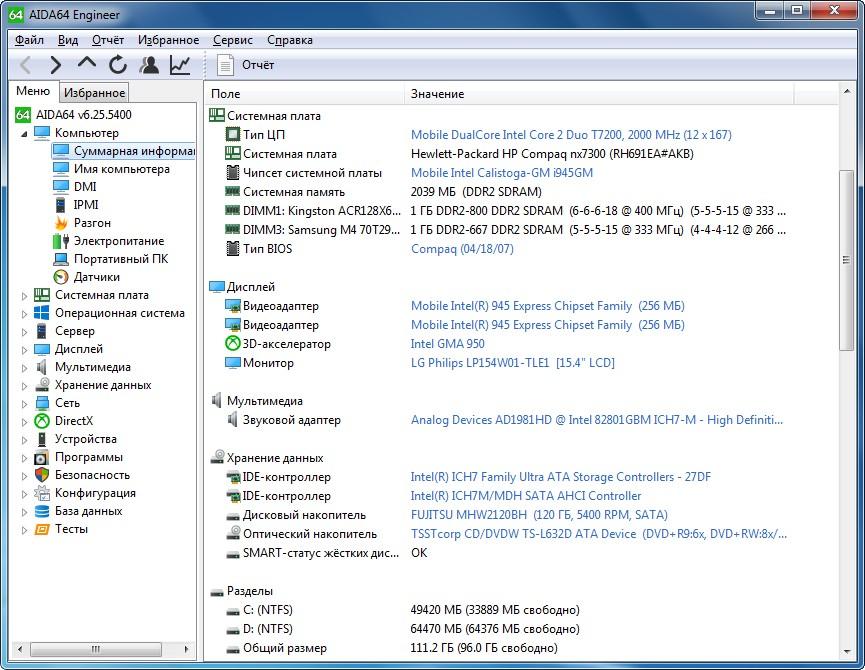Click the scroll down arrow of the report
The width and height of the screenshot is (865, 670).
(846, 652)
